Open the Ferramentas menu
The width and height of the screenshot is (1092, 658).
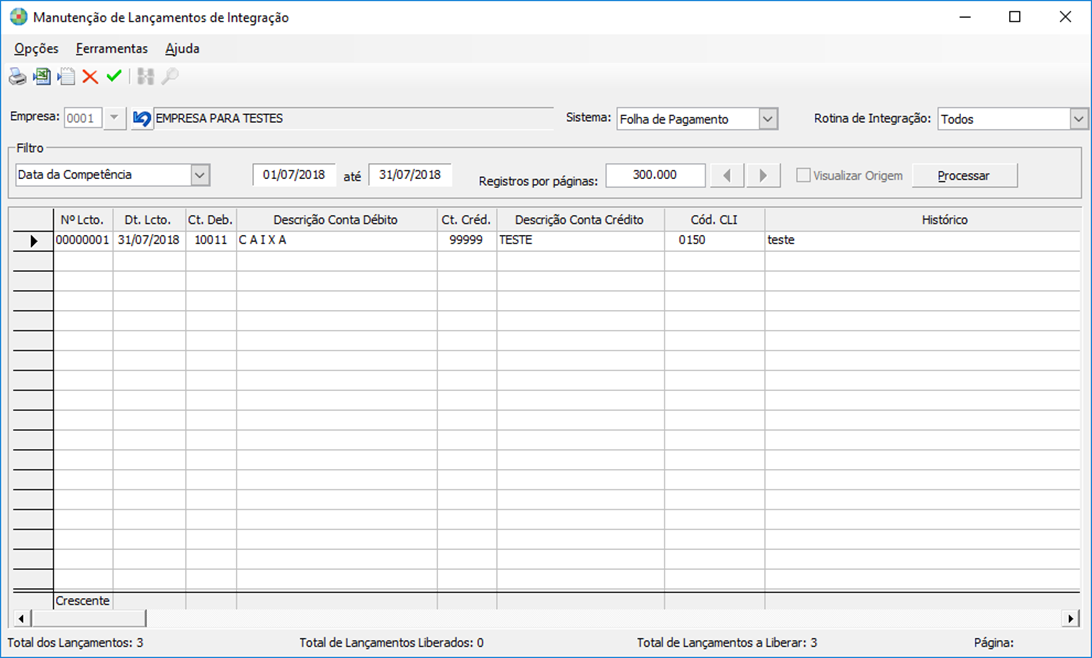click(x=111, y=49)
